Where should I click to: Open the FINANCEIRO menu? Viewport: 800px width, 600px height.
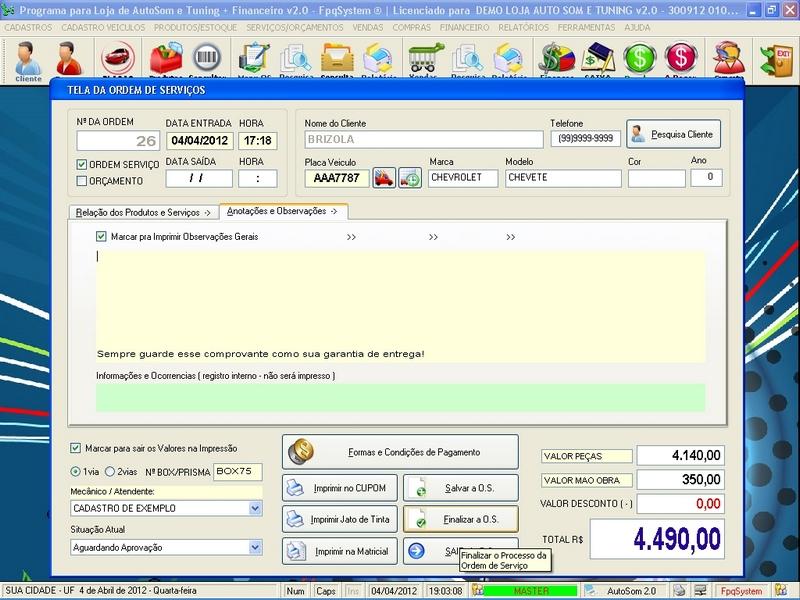(464, 28)
